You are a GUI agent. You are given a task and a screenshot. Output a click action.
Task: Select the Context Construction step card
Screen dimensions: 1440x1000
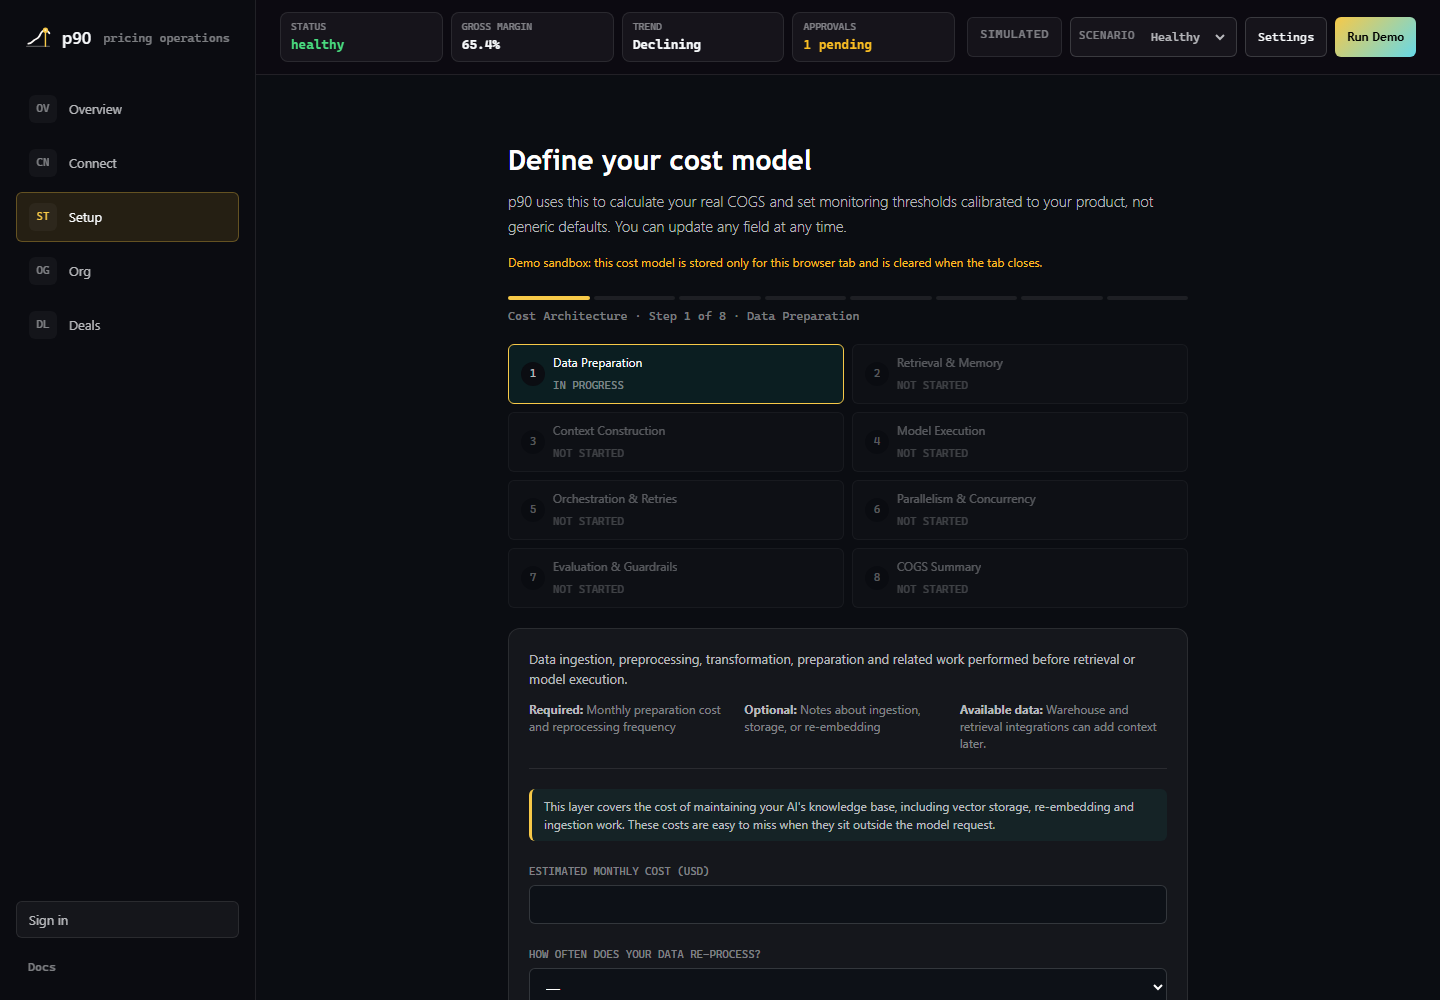pyautogui.click(x=676, y=442)
